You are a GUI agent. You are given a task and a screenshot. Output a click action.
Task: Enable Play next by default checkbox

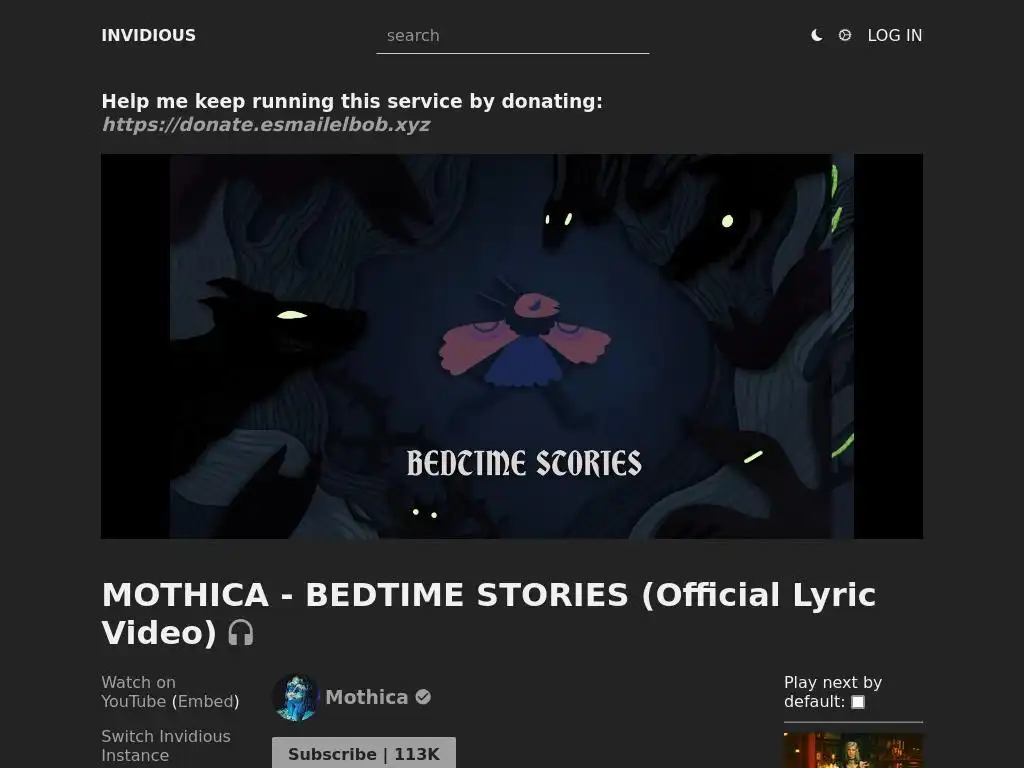(x=858, y=702)
